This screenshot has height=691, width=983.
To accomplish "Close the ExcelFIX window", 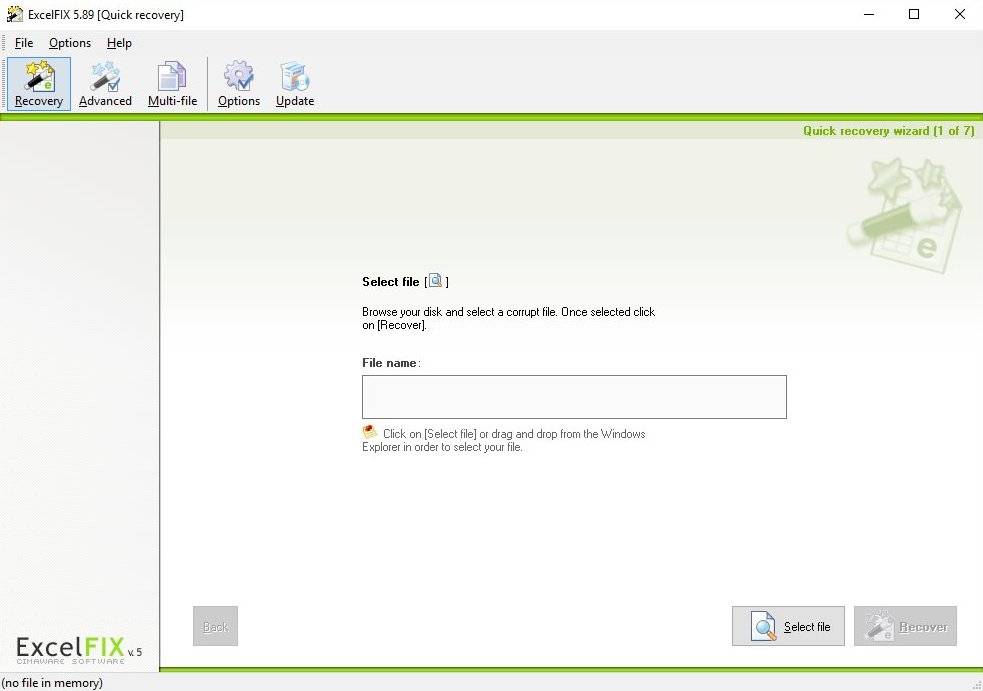I will 960,14.
